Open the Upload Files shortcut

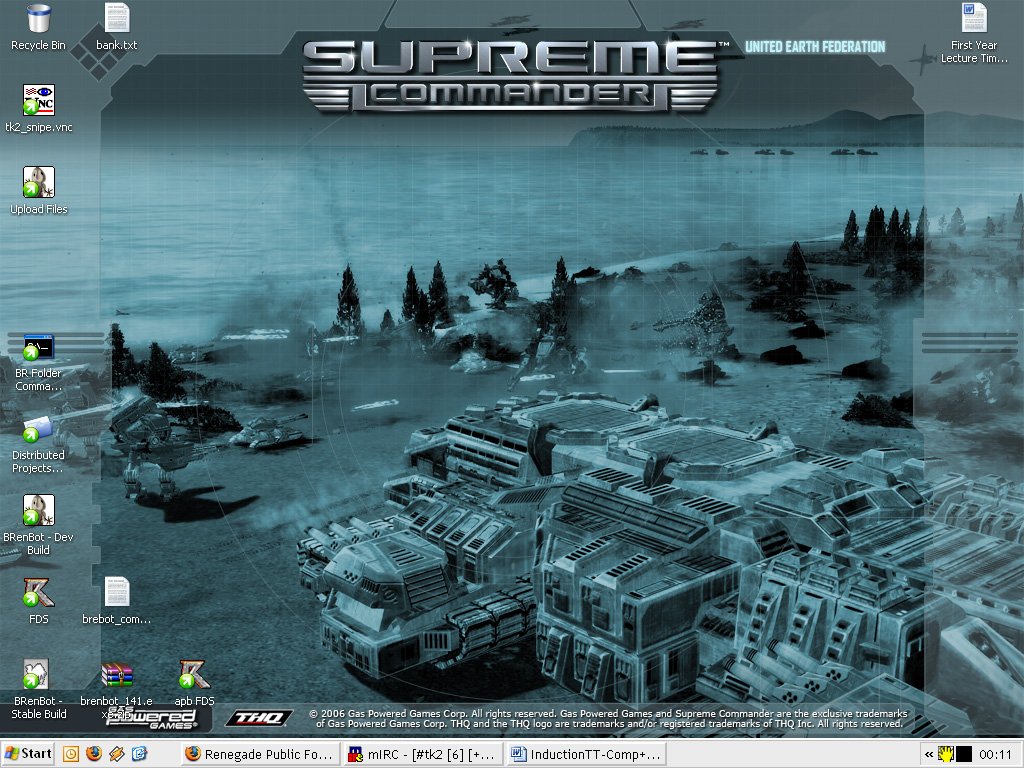[39, 183]
